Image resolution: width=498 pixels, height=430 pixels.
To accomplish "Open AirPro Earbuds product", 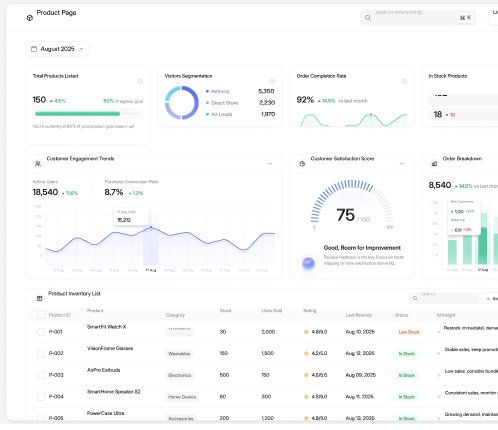I will [x=103, y=370].
